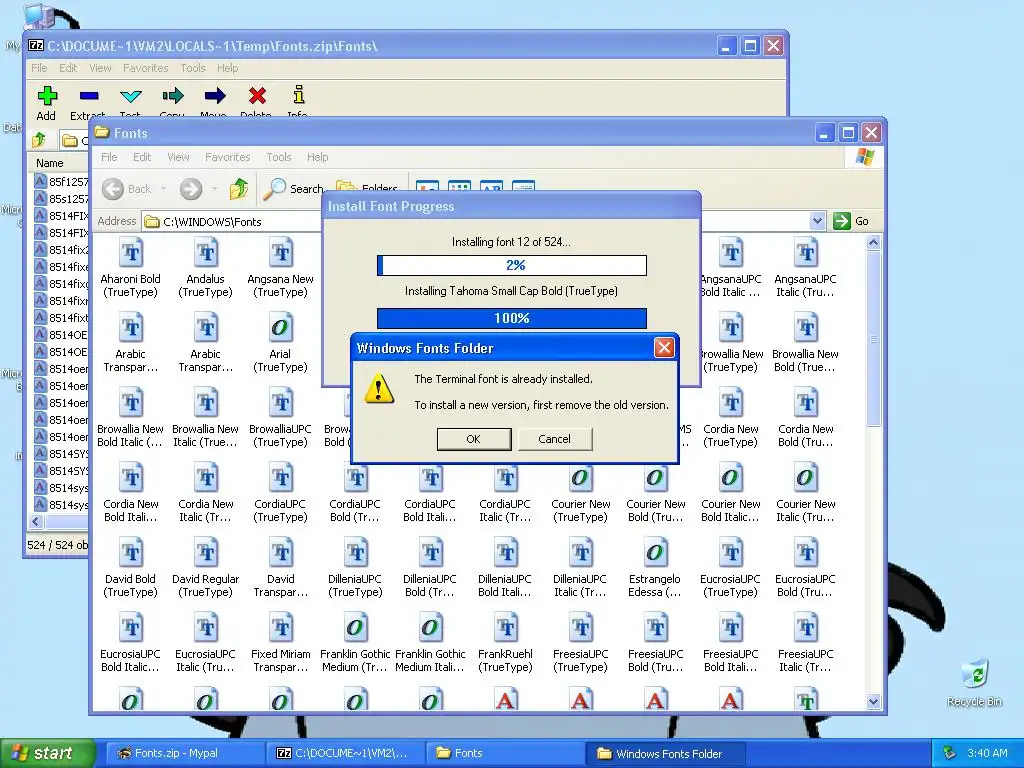
Task: Click 7-Zip horizontal scroll left arrow
Action: 36,521
